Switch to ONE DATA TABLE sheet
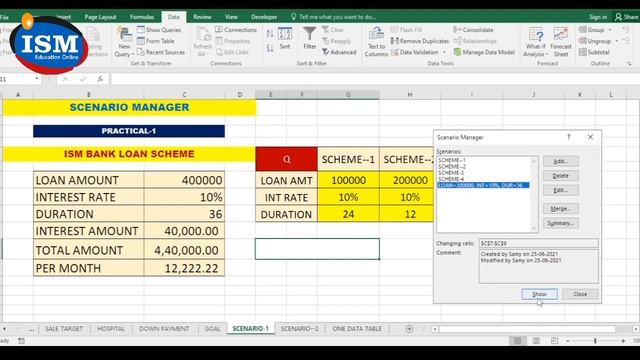640x360 pixels. (357, 329)
